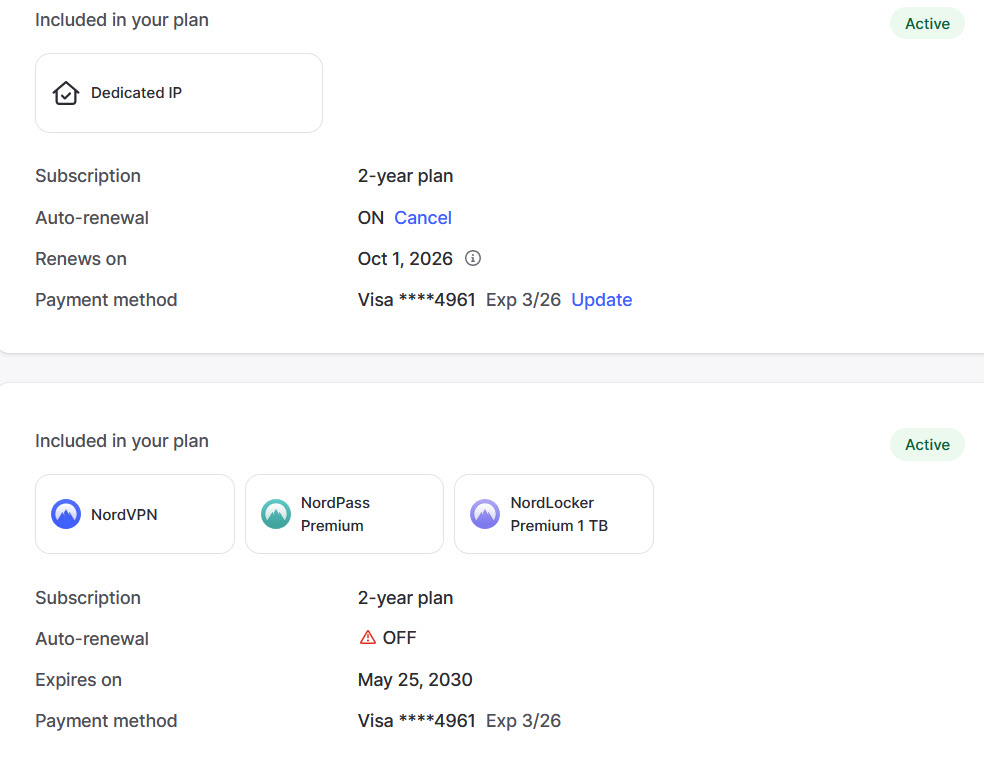Click 'Visa ****4961' in the NordVPN bundle plan
Image resolution: width=984 pixels, height=766 pixels.
417,721
